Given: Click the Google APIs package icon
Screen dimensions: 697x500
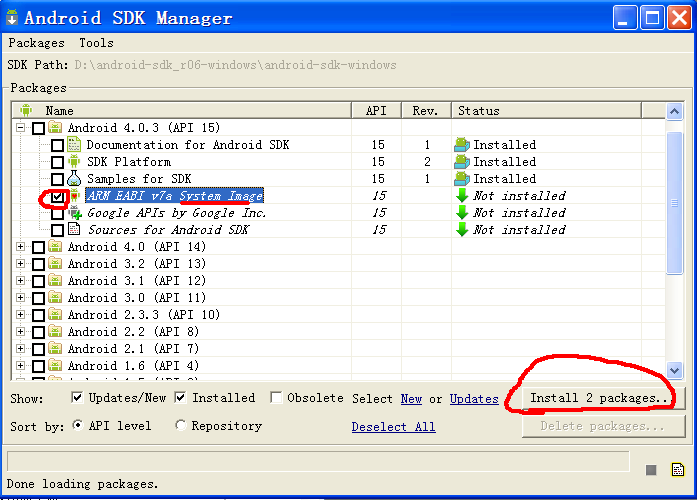Looking at the screenshot, I should (x=74, y=213).
